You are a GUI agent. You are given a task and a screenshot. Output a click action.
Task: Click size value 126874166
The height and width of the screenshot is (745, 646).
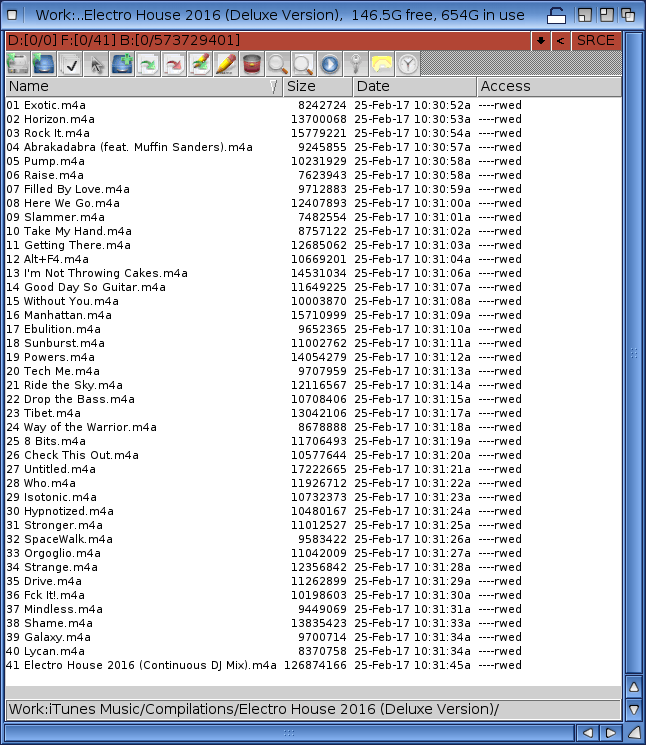coord(315,665)
